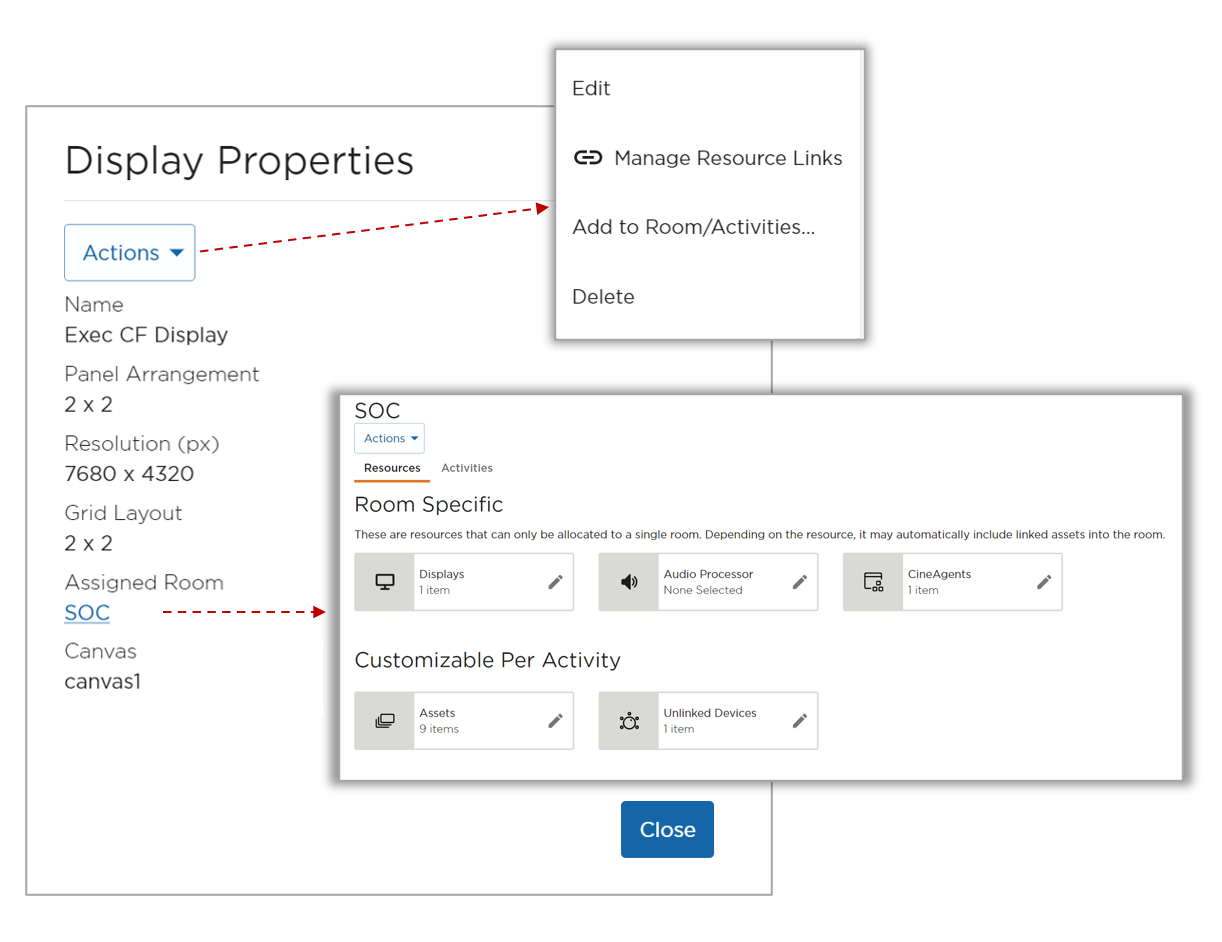Screen dimensions: 1222x942
Task: Switch to the Activities tab
Action: tap(466, 467)
